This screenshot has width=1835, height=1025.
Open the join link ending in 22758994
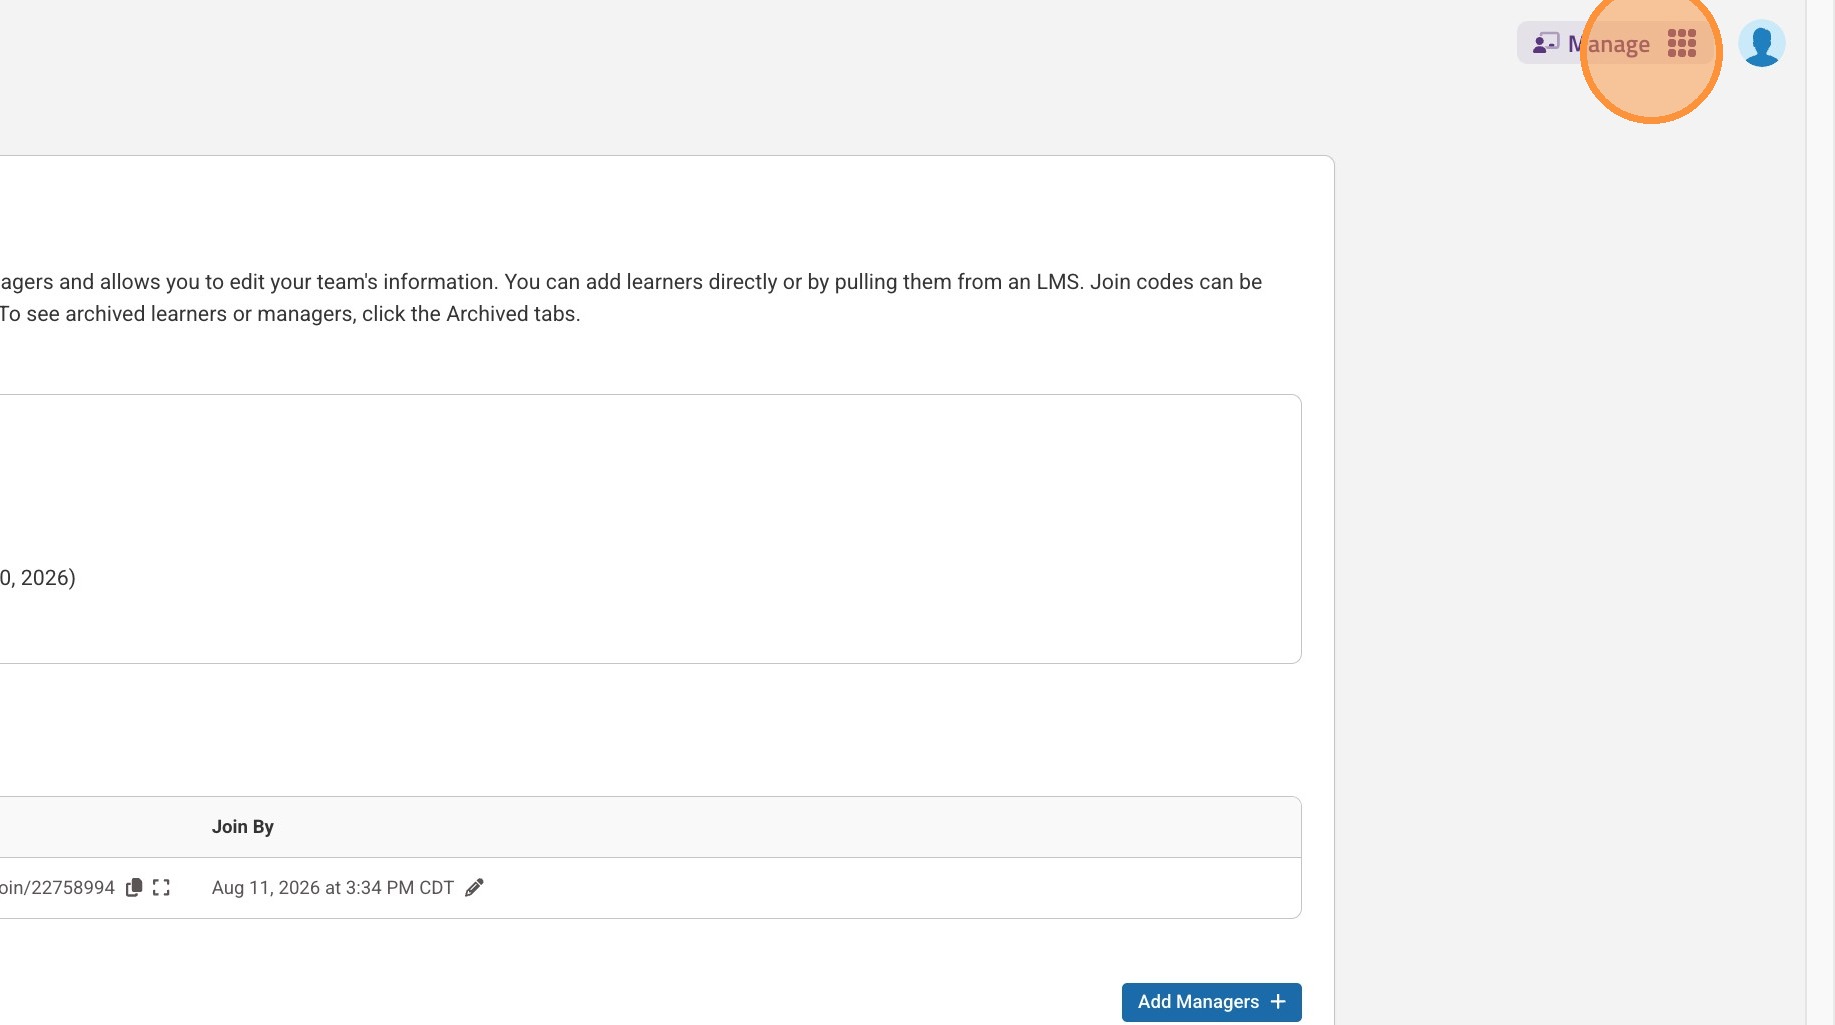tap(57, 888)
